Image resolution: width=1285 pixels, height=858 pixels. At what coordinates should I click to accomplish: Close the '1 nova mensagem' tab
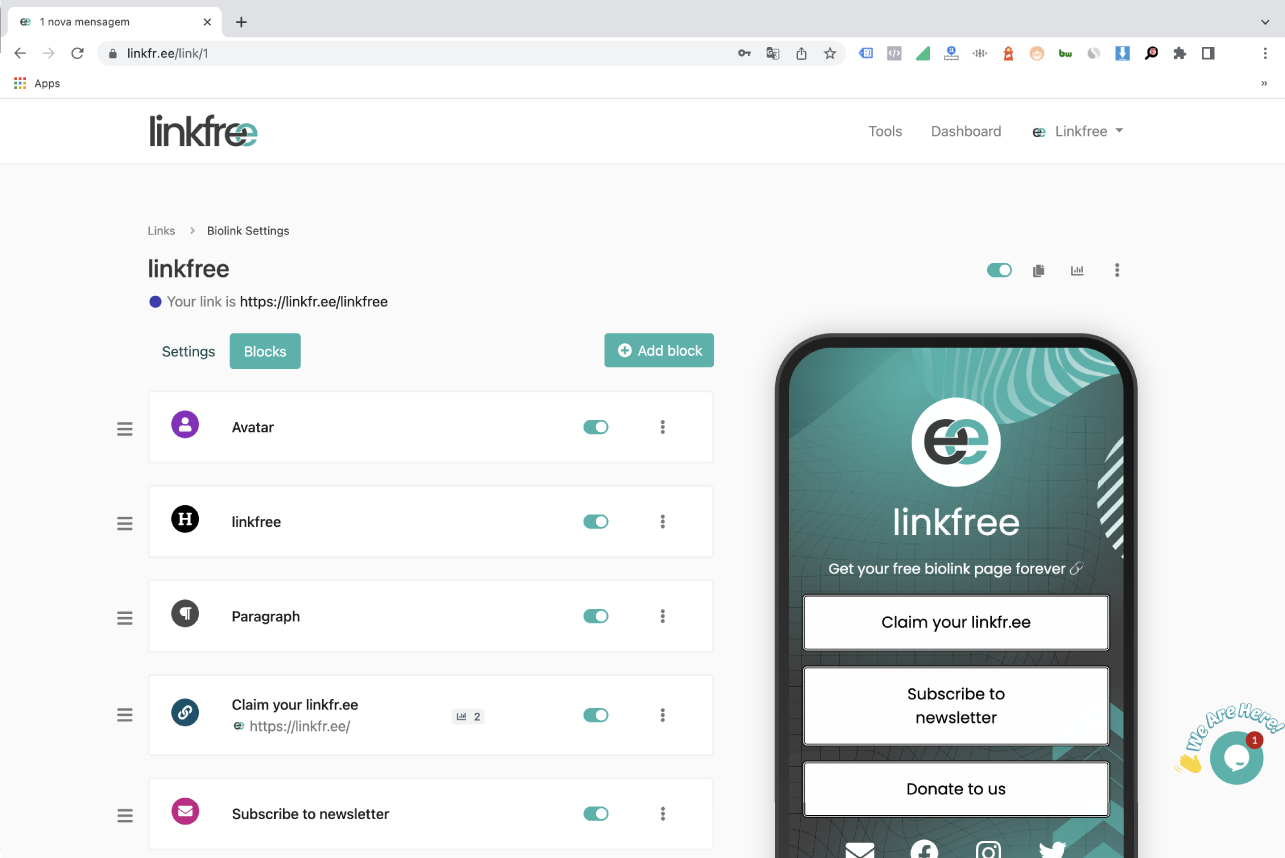[207, 22]
